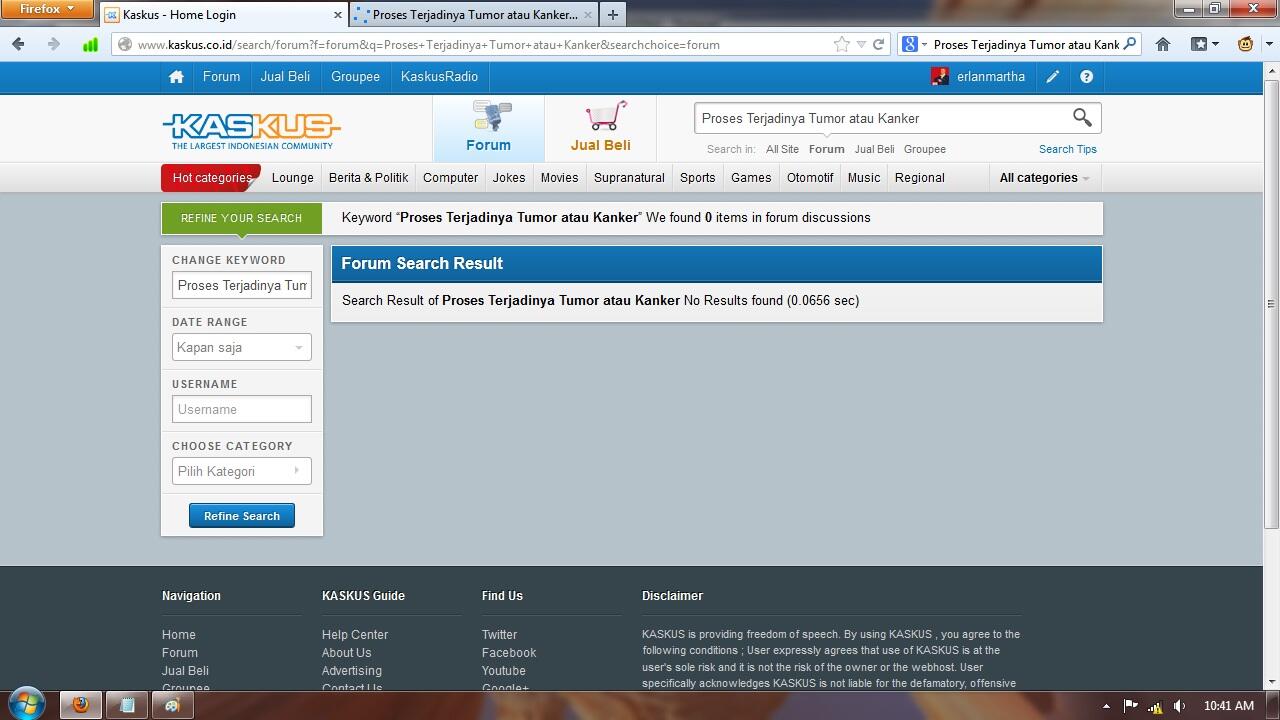
Task: Open Facebook footer link
Action: point(509,653)
